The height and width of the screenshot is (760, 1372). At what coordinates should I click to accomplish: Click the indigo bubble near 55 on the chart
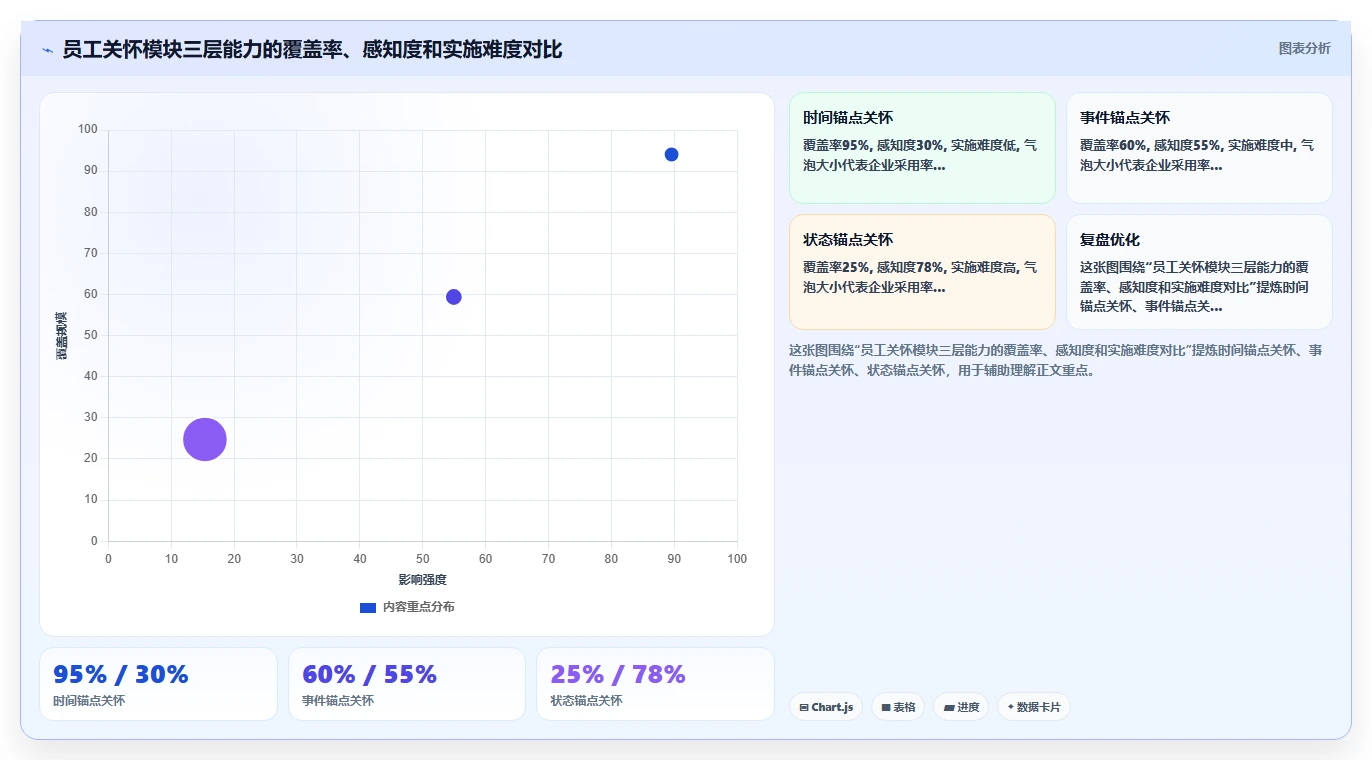tap(454, 297)
